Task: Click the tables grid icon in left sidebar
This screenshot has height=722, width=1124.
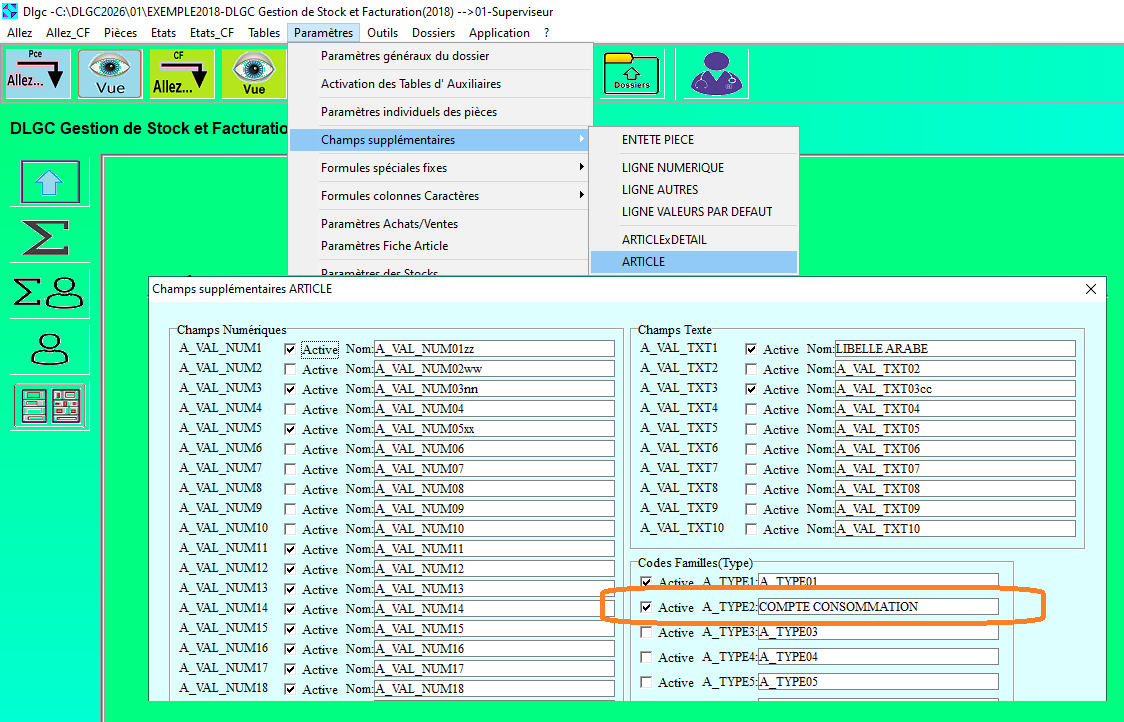Action: (x=50, y=407)
